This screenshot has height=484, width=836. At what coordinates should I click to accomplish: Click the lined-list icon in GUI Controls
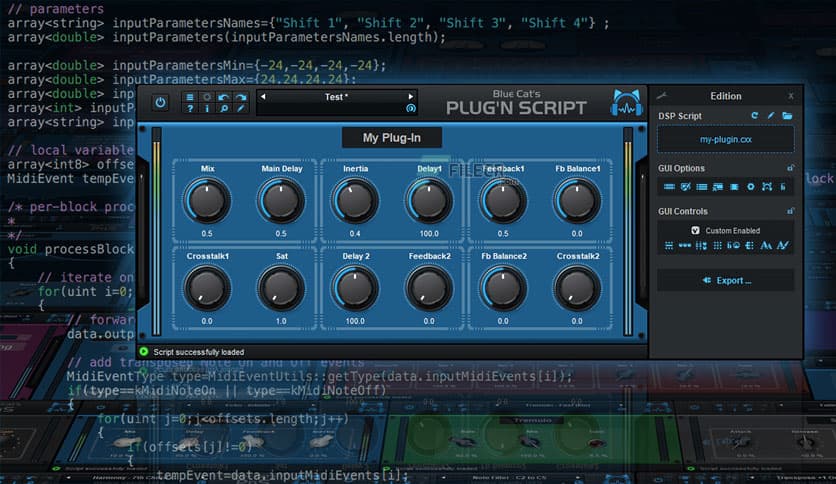tap(749, 246)
